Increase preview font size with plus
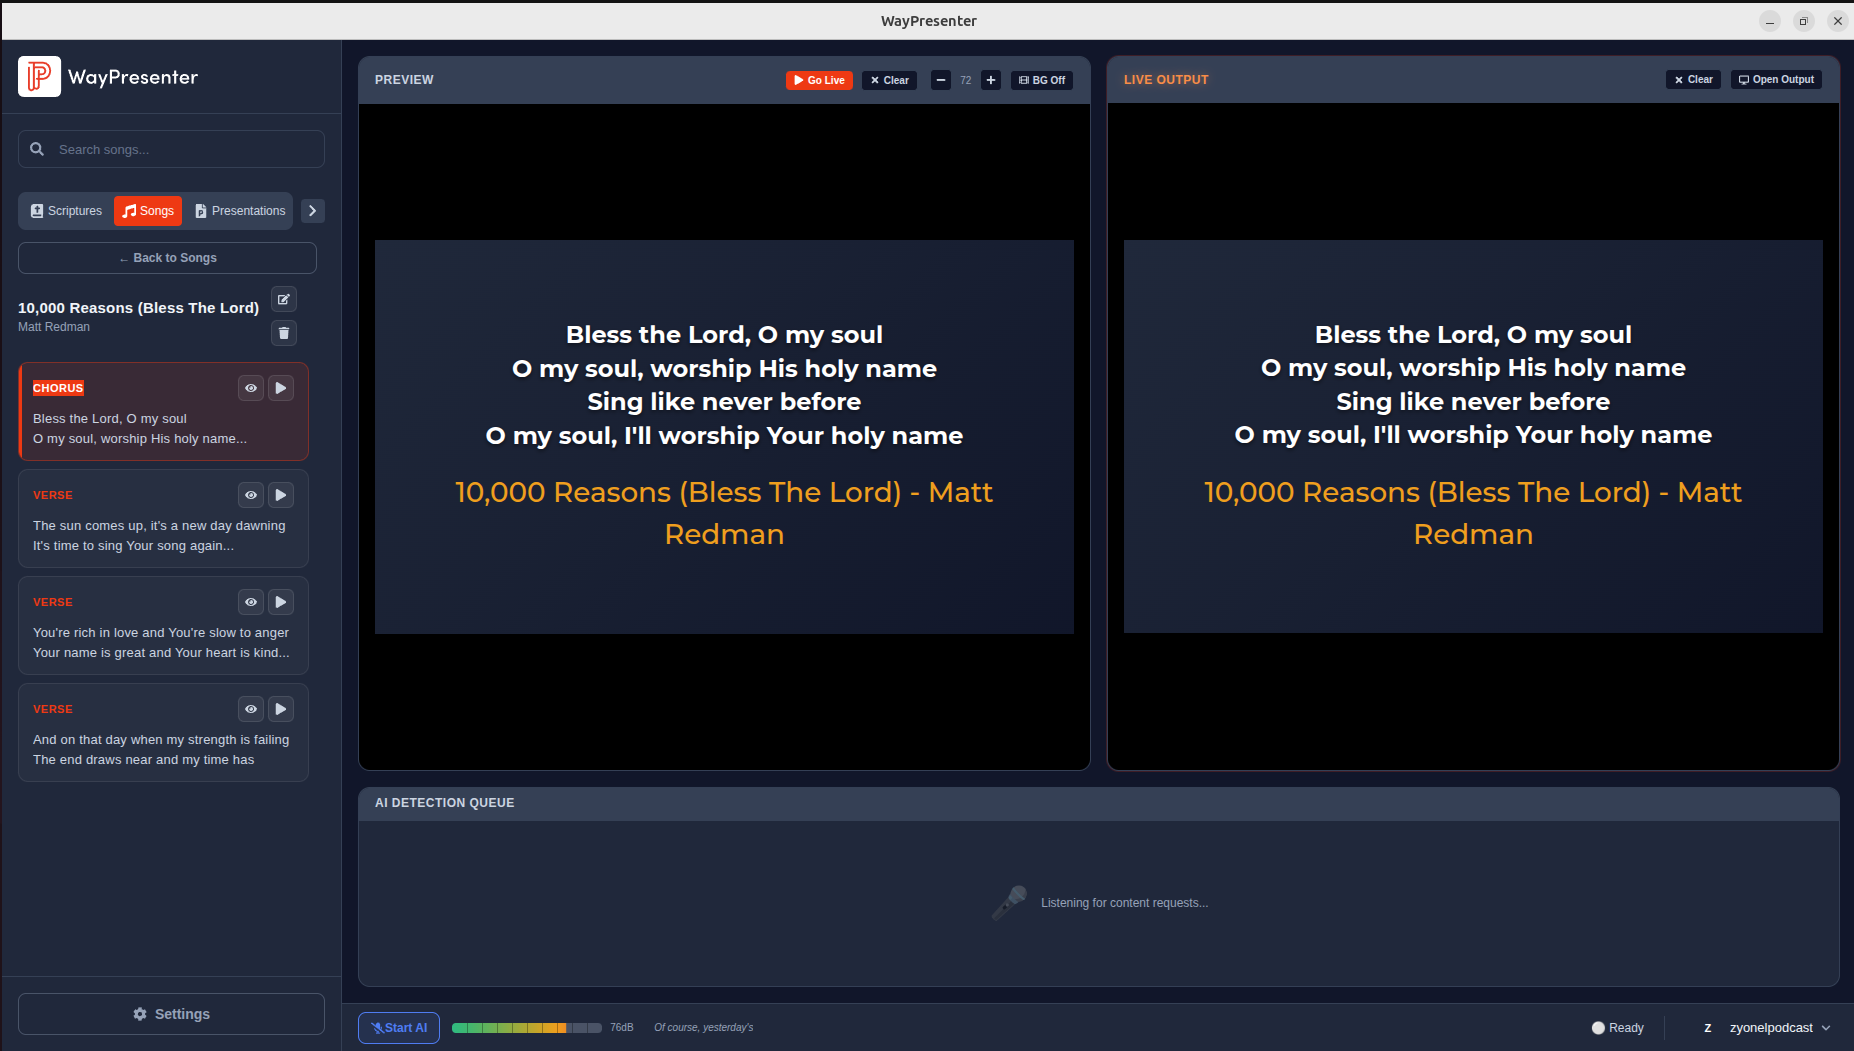 click(x=991, y=80)
